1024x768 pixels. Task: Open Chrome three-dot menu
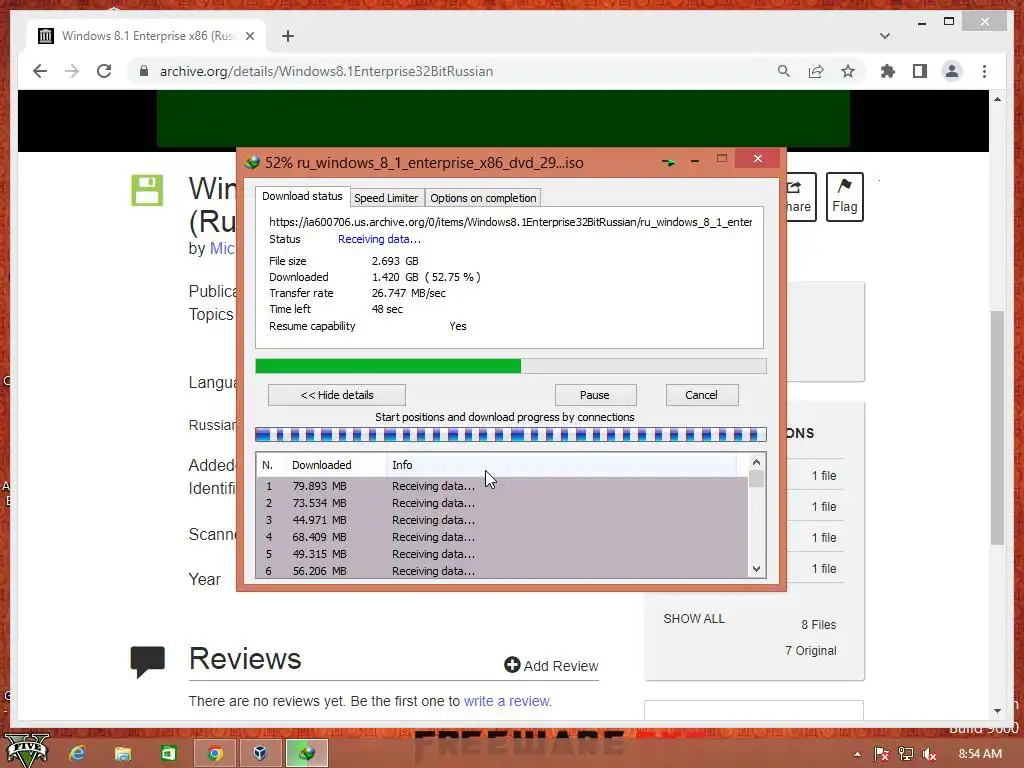[x=984, y=71]
